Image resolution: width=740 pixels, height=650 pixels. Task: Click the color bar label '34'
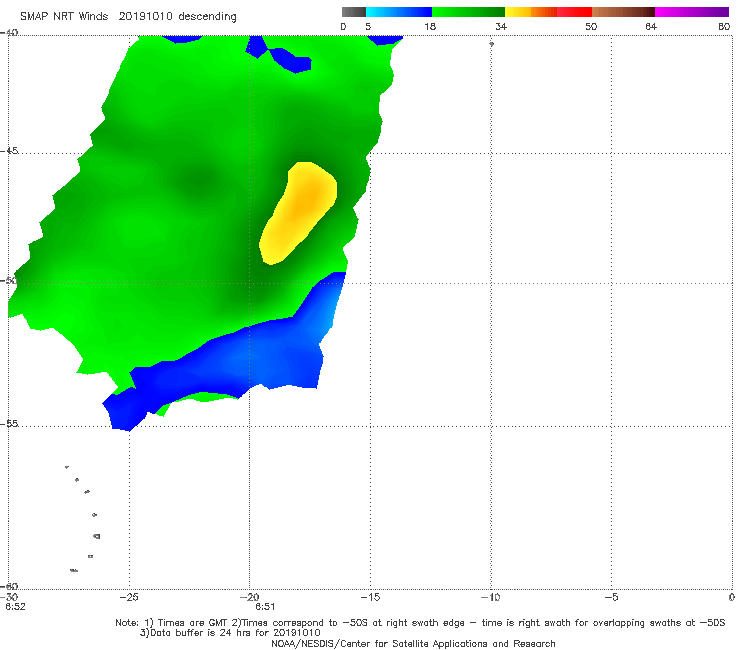coord(501,27)
